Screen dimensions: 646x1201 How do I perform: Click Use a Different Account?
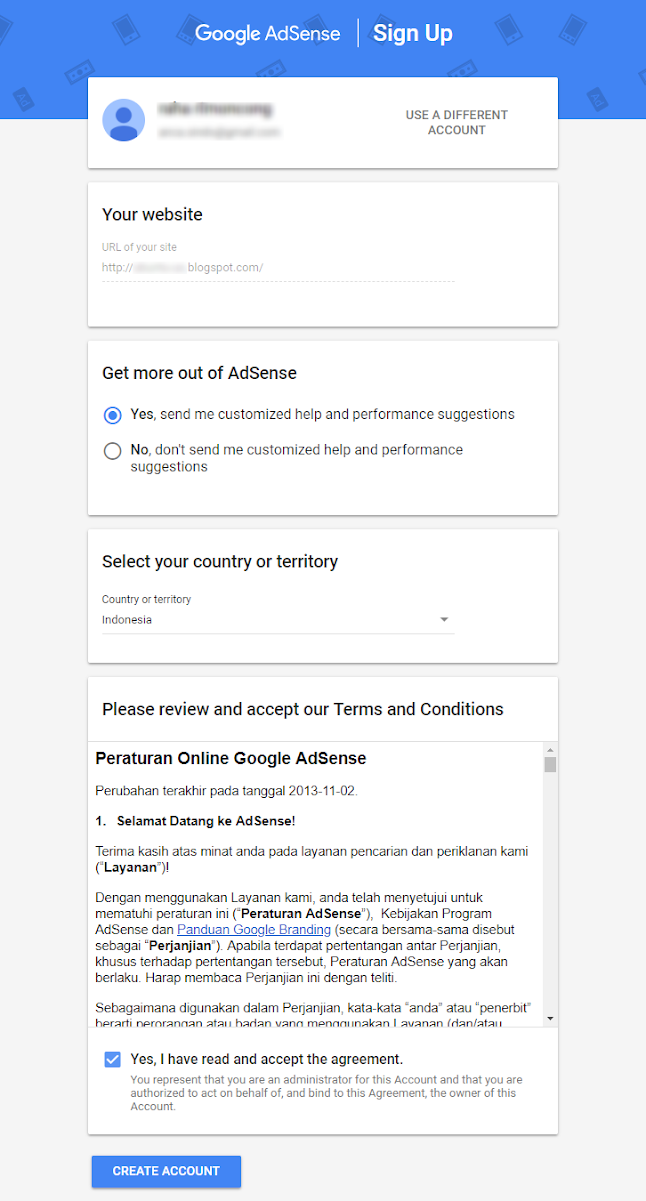(456, 122)
